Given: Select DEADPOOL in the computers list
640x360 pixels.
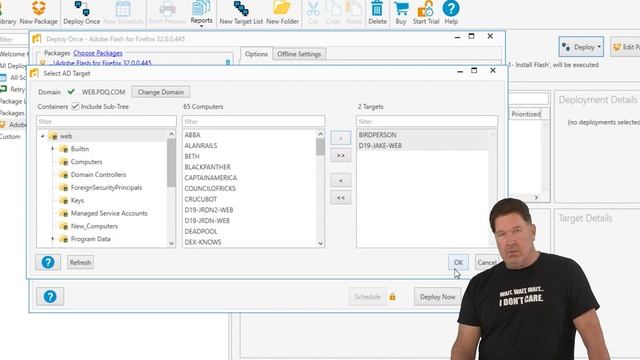Looking at the screenshot, I should click(201, 231).
